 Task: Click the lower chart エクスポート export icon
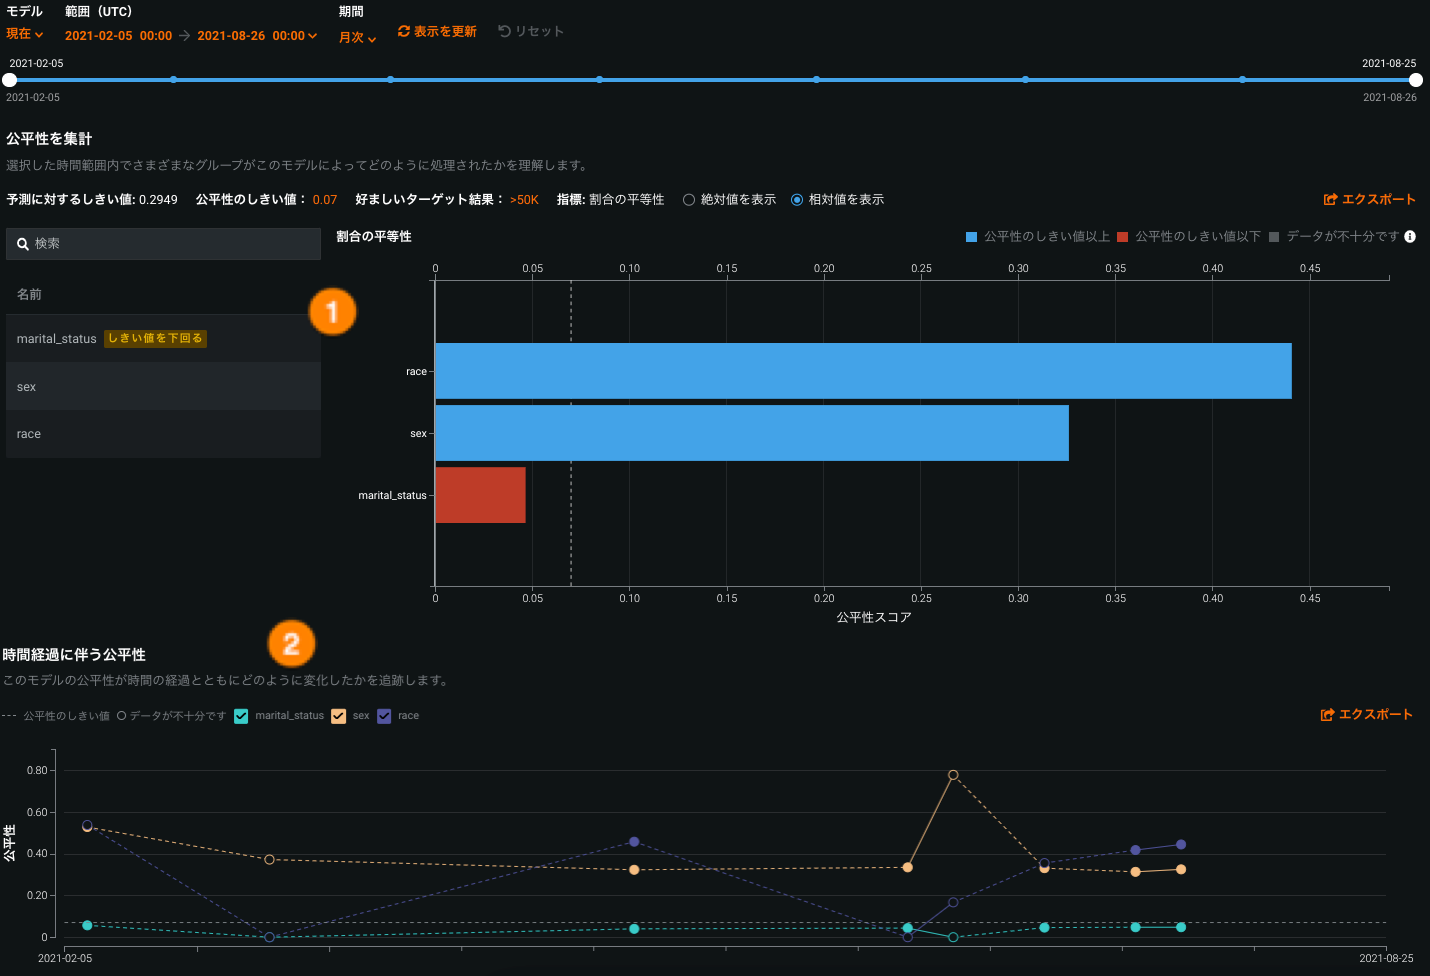coord(1327,715)
